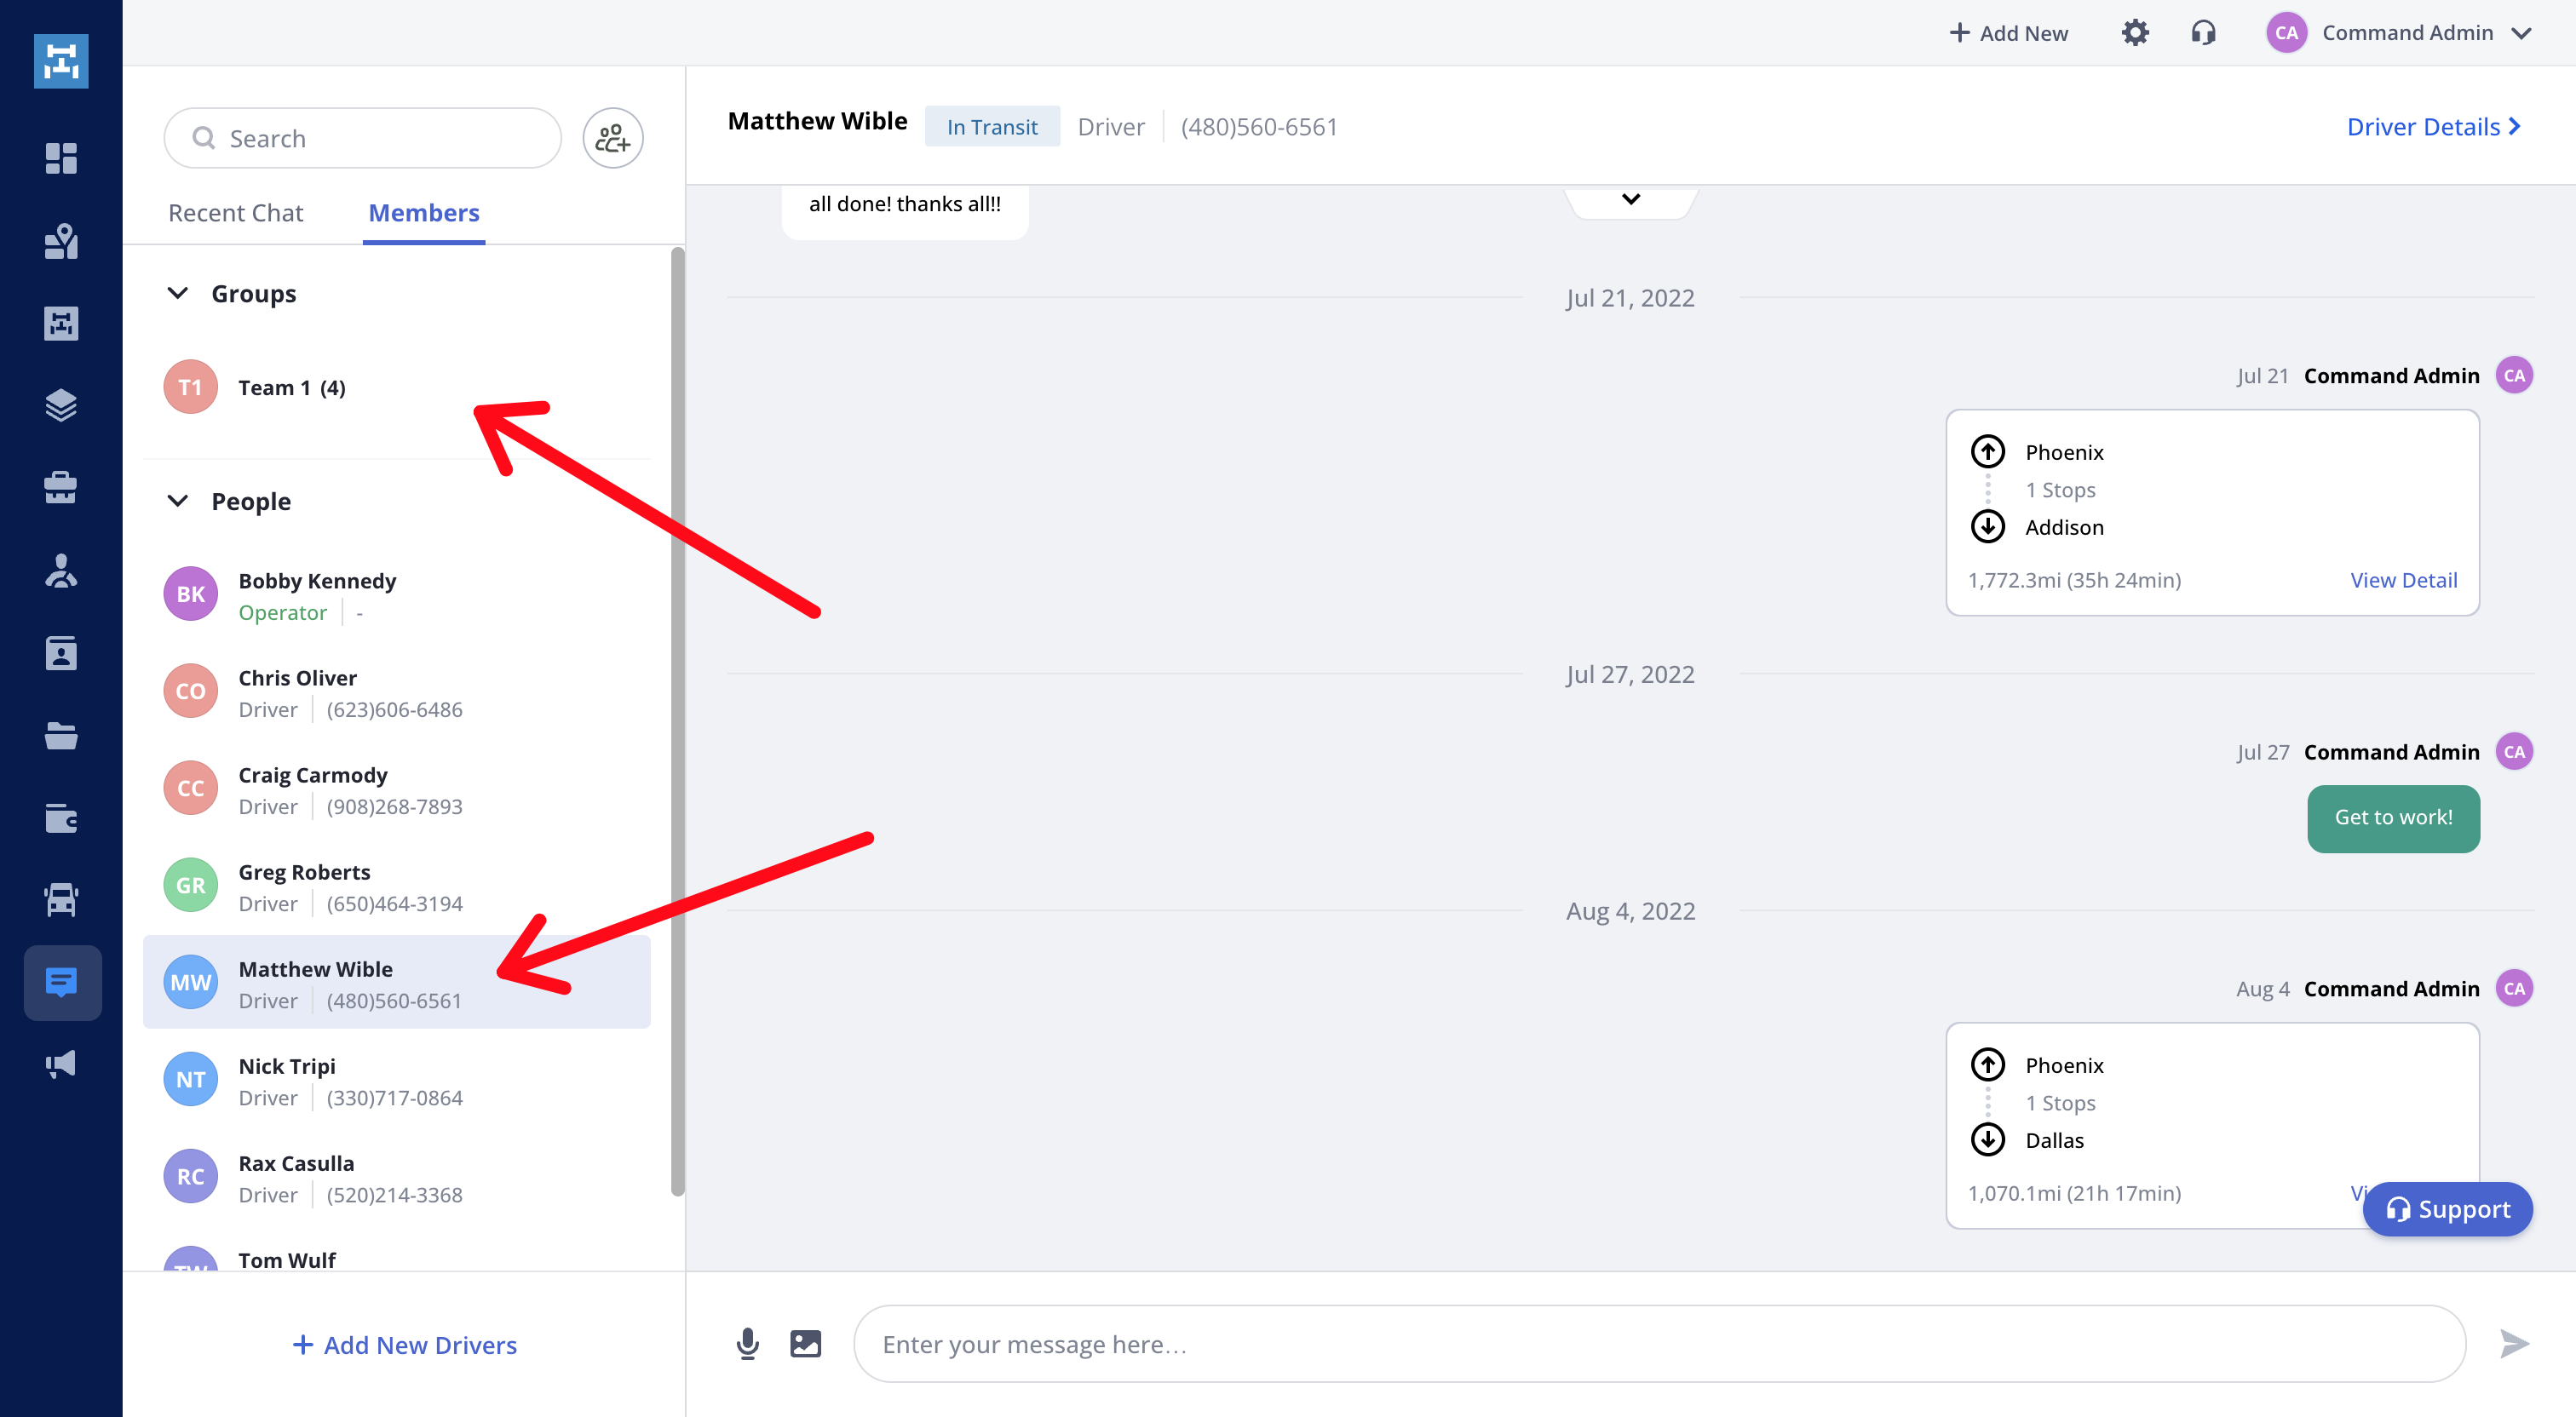
Task: Open settings gear icon in top bar
Action: 2135,33
